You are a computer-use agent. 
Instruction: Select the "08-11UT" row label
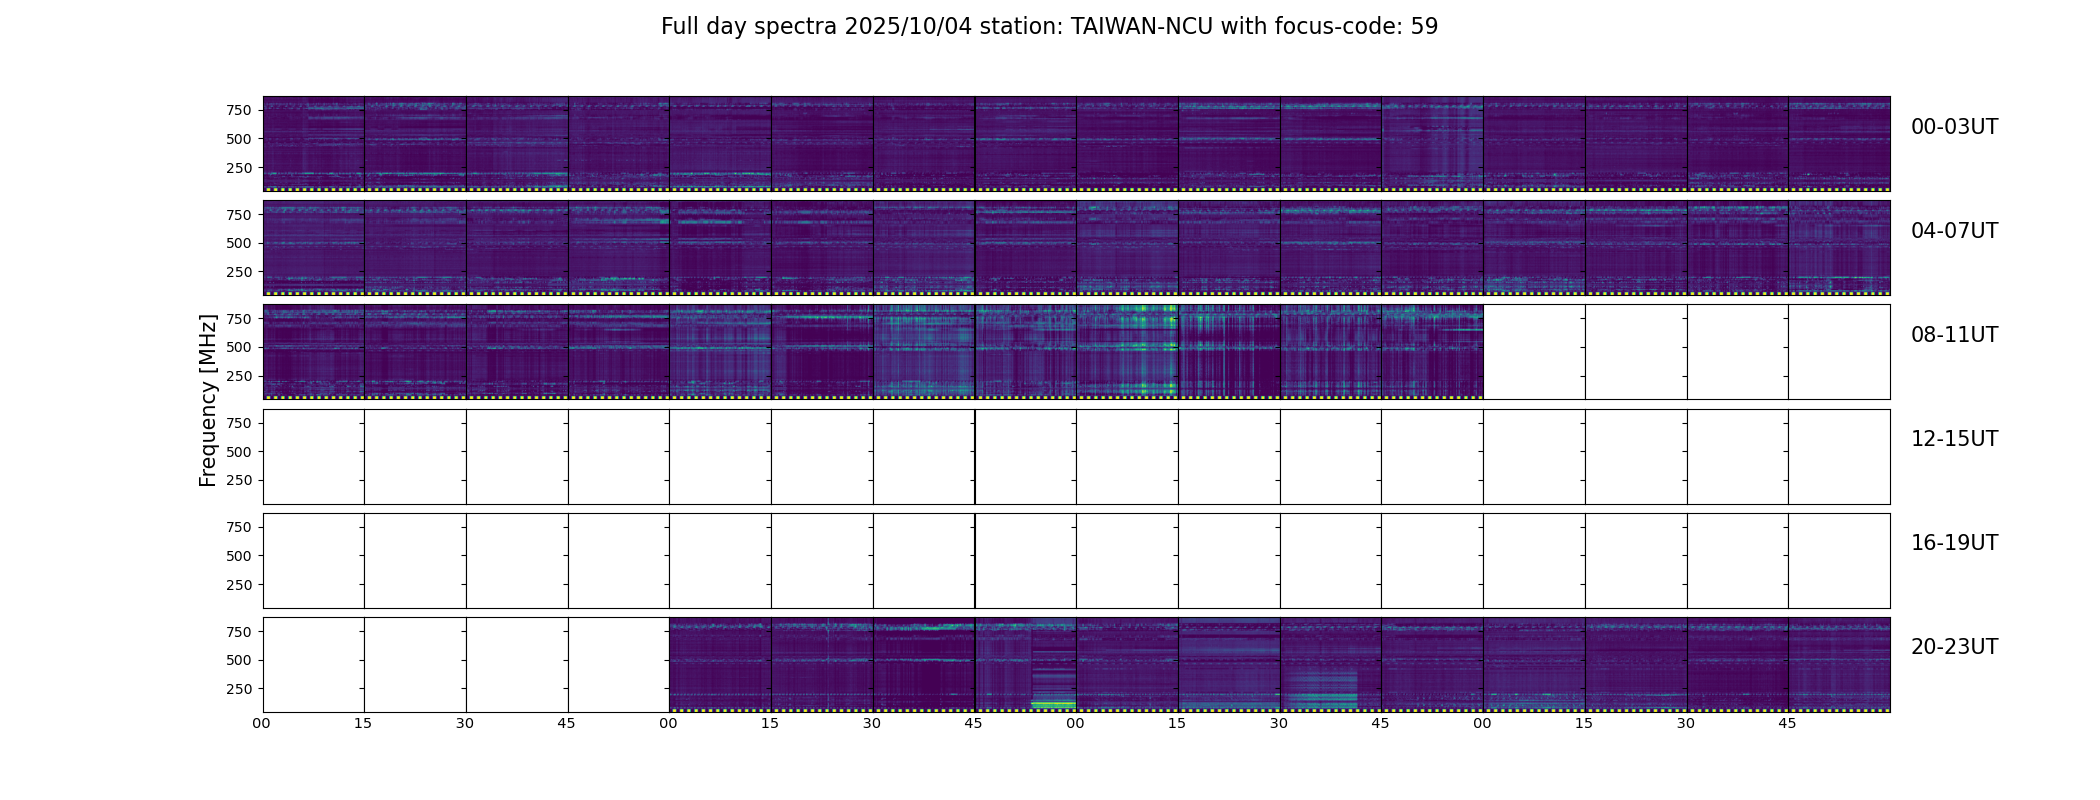pos(1954,335)
